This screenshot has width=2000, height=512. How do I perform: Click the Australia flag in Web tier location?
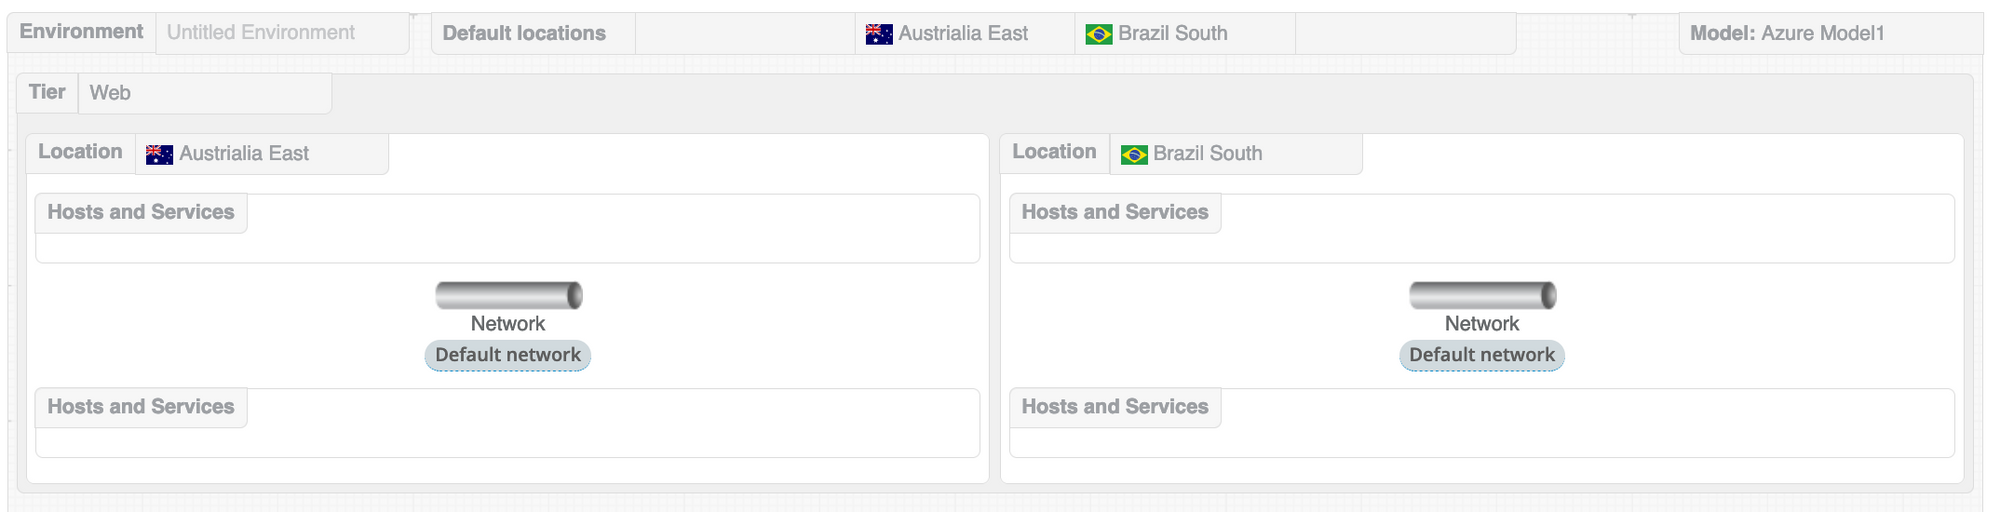pos(159,154)
